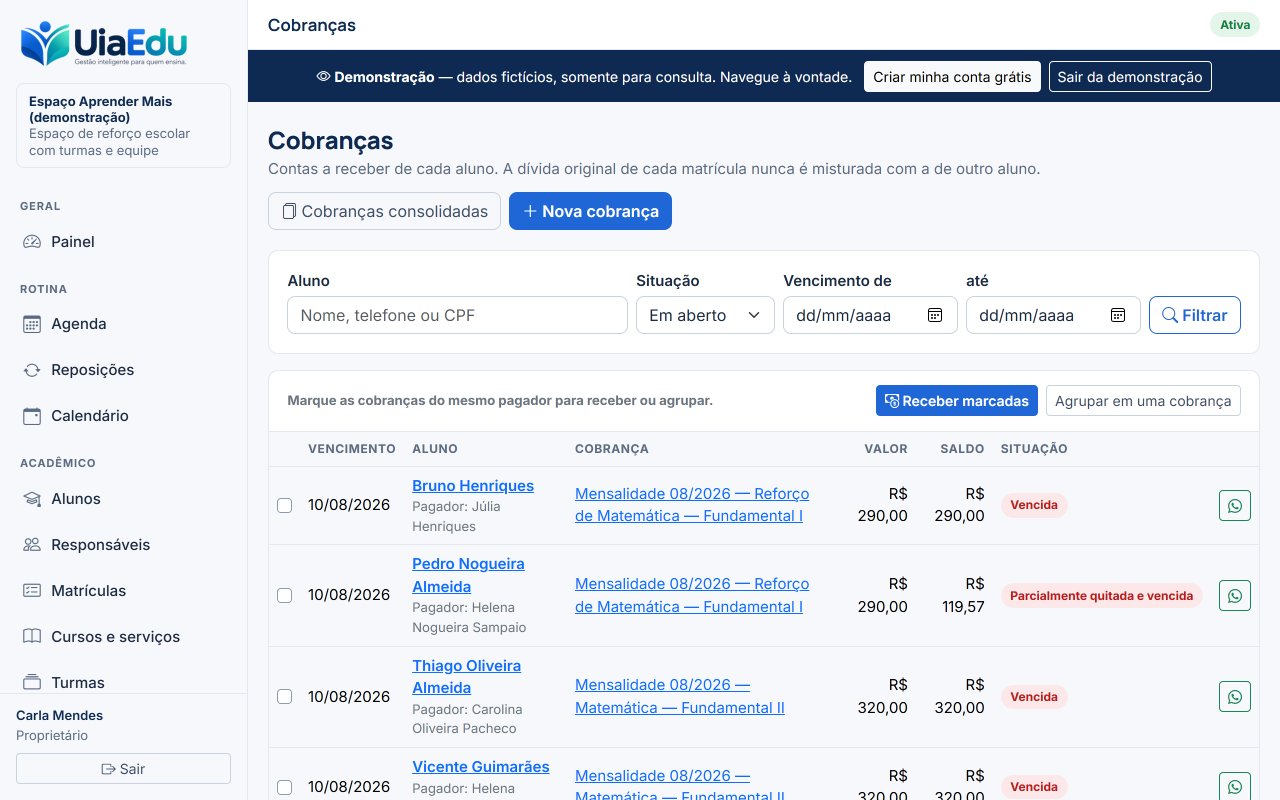The width and height of the screenshot is (1280, 800).
Task: Click the Parcialmente quitada e vencida badge
Action: pos(1101,595)
